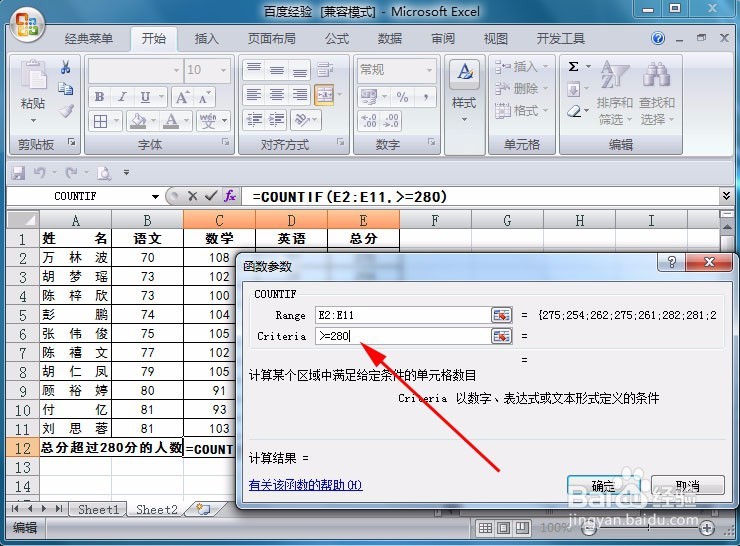Click the Decrease Decimal icon
Screen dimensions: 740x546
[x=391, y=121]
